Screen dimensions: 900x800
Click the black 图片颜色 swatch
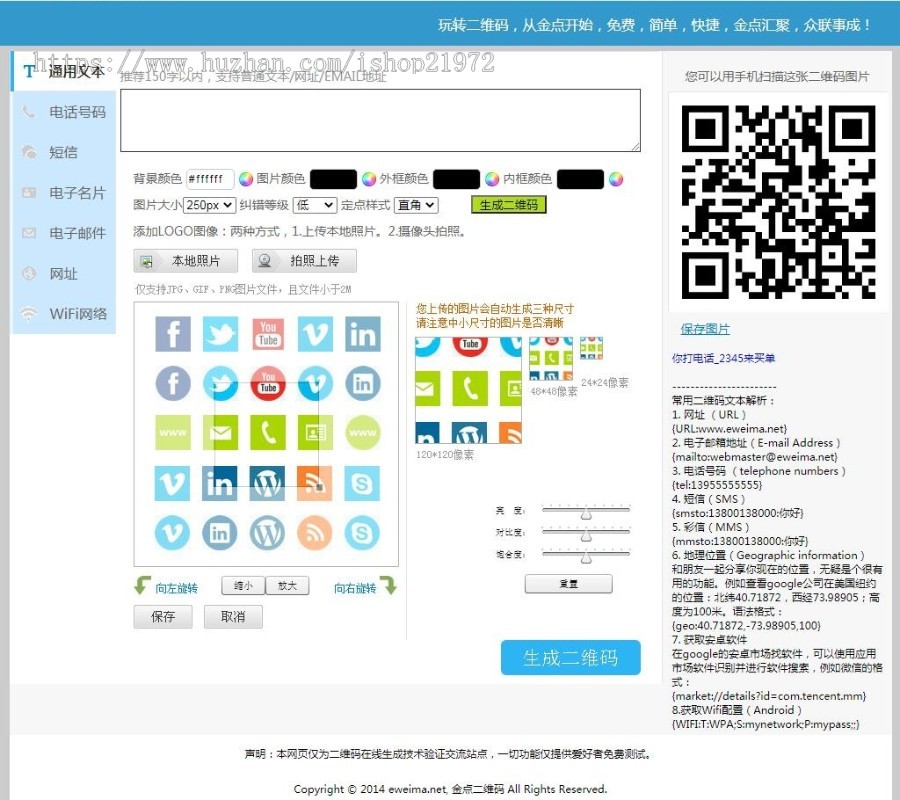tap(333, 179)
